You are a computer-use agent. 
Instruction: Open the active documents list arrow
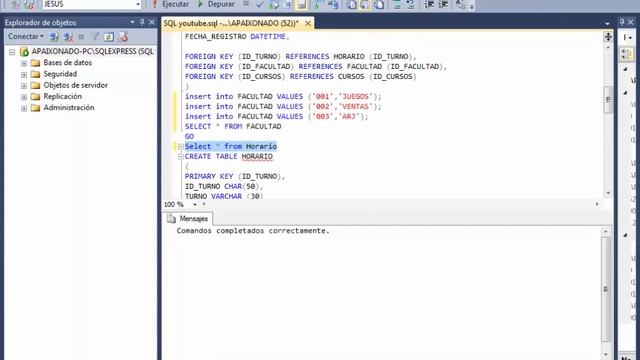coord(607,24)
